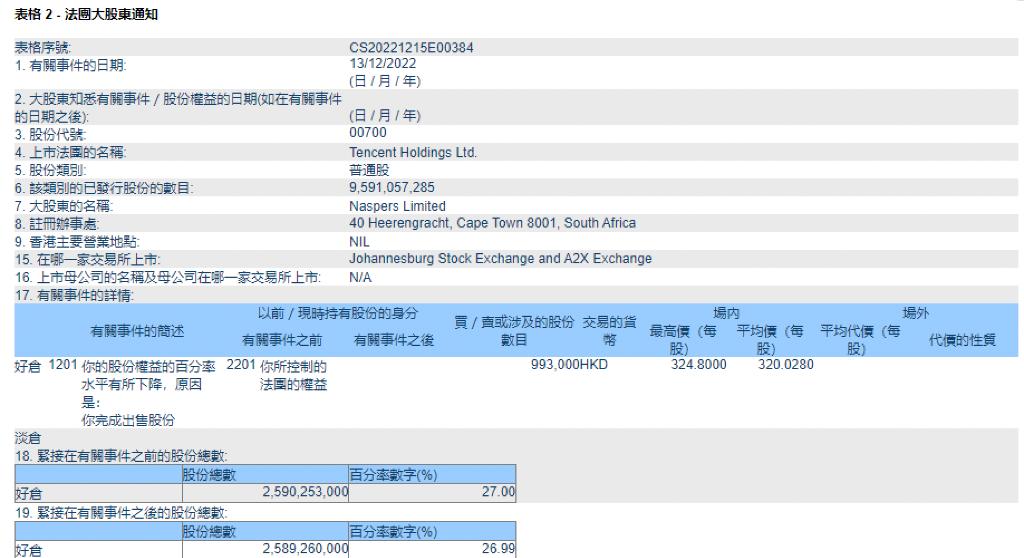Image resolution: width=1024 pixels, height=558 pixels.
Task: Click the label 6. 該類別的已發行股份的數目
Action: (104, 188)
